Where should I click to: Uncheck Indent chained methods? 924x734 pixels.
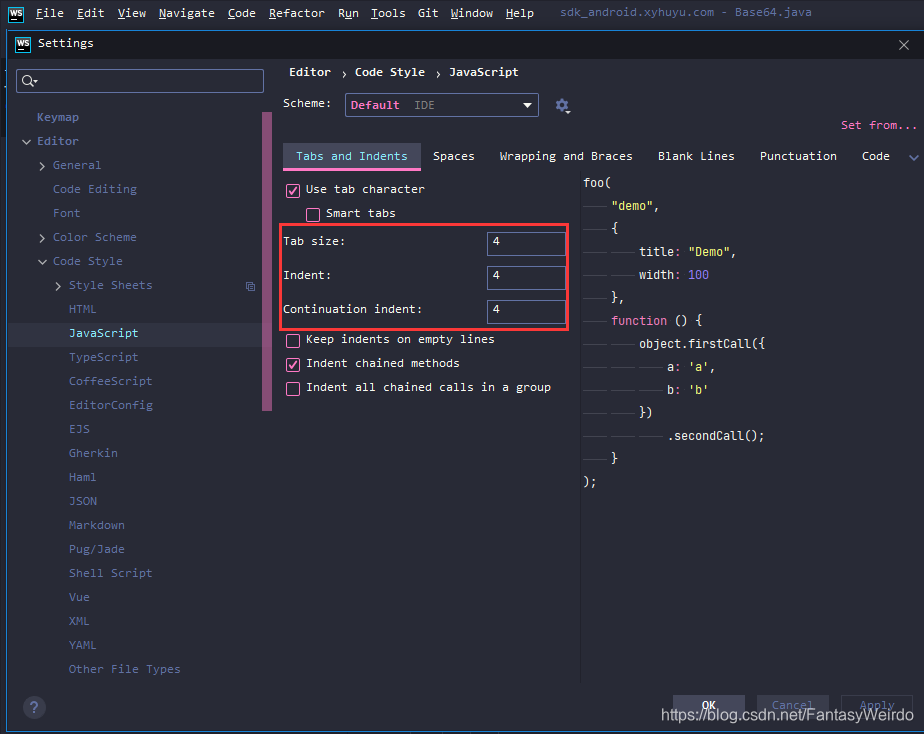293,365
